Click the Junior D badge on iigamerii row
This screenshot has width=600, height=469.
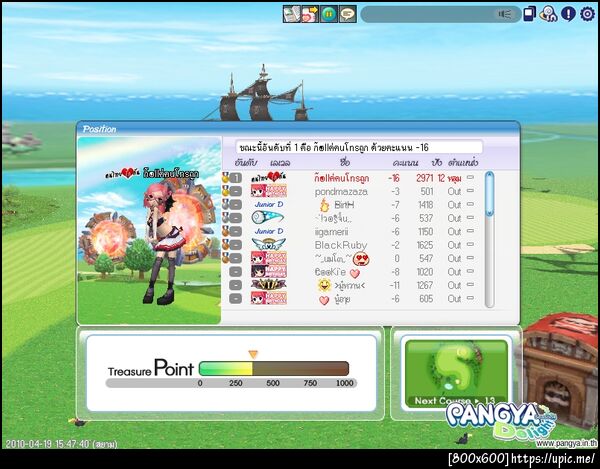tap(269, 231)
